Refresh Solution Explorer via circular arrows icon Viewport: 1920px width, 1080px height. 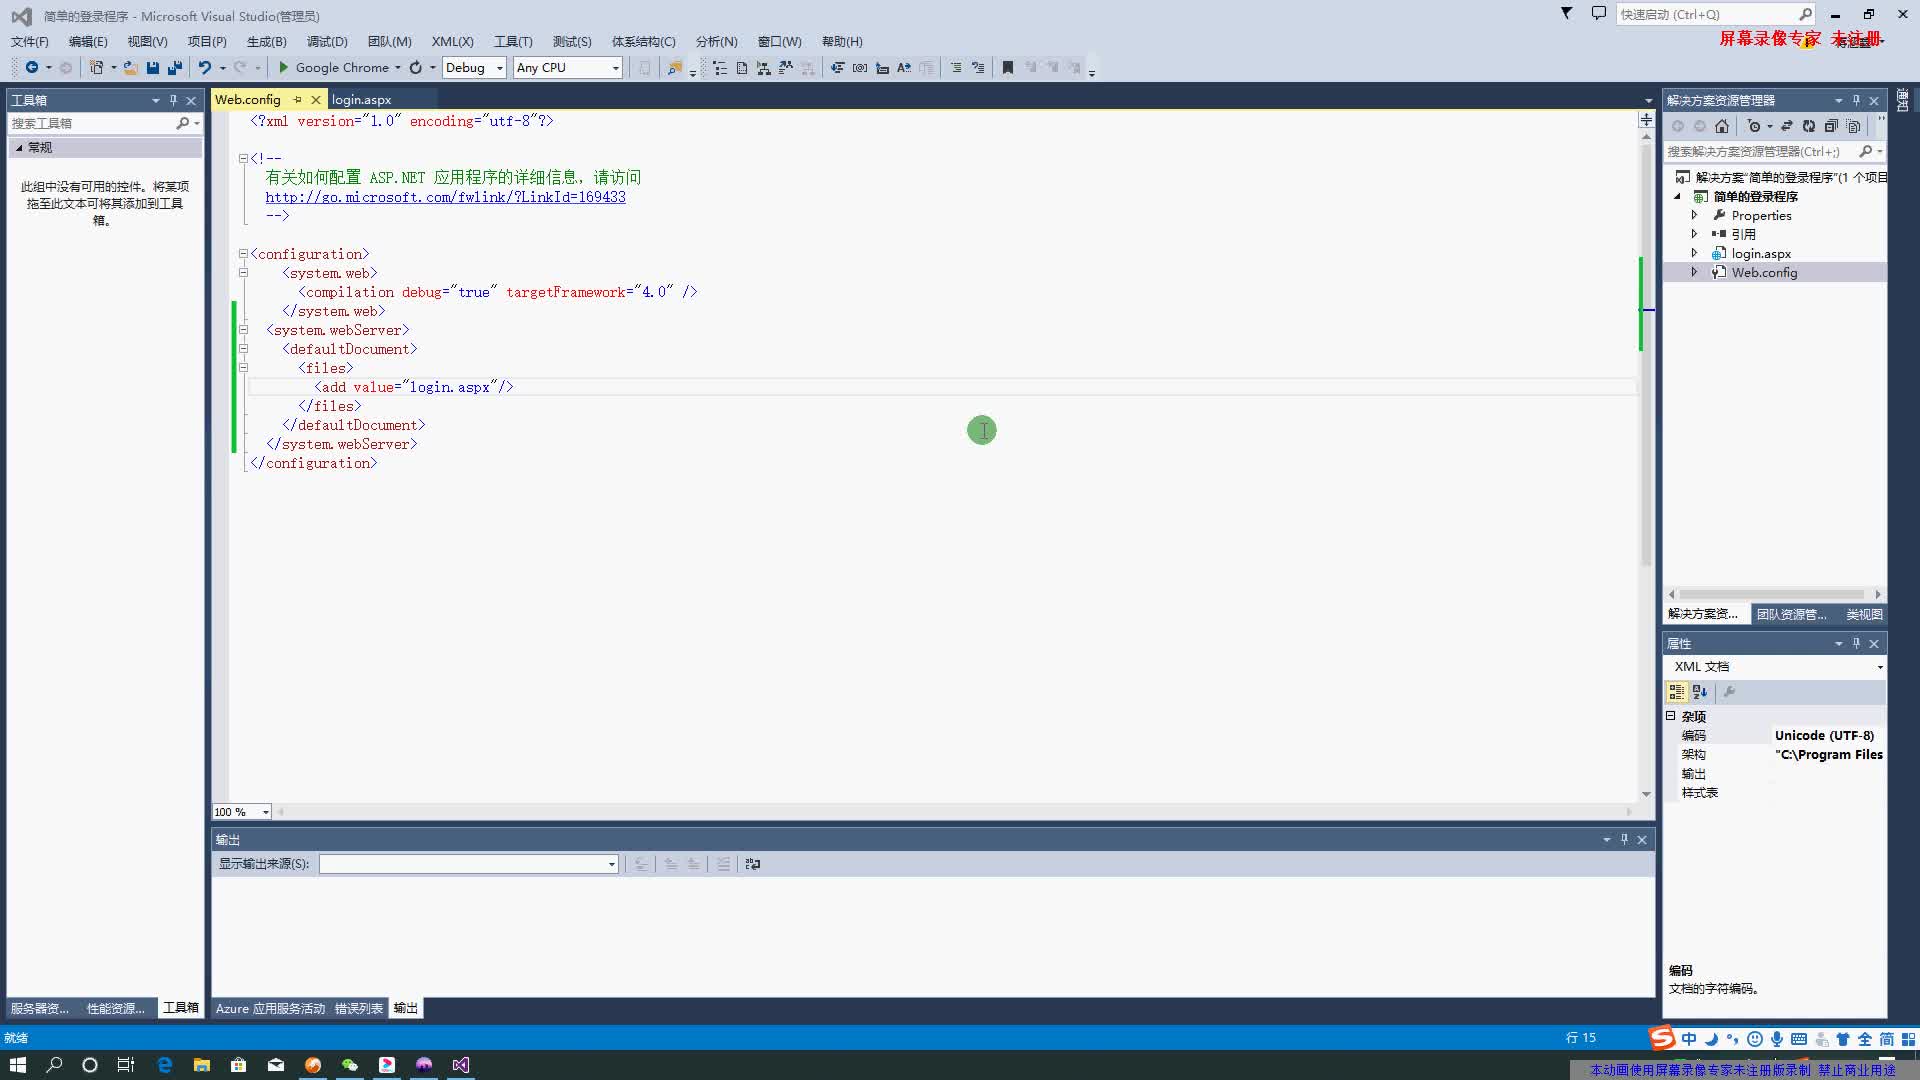tap(1809, 126)
